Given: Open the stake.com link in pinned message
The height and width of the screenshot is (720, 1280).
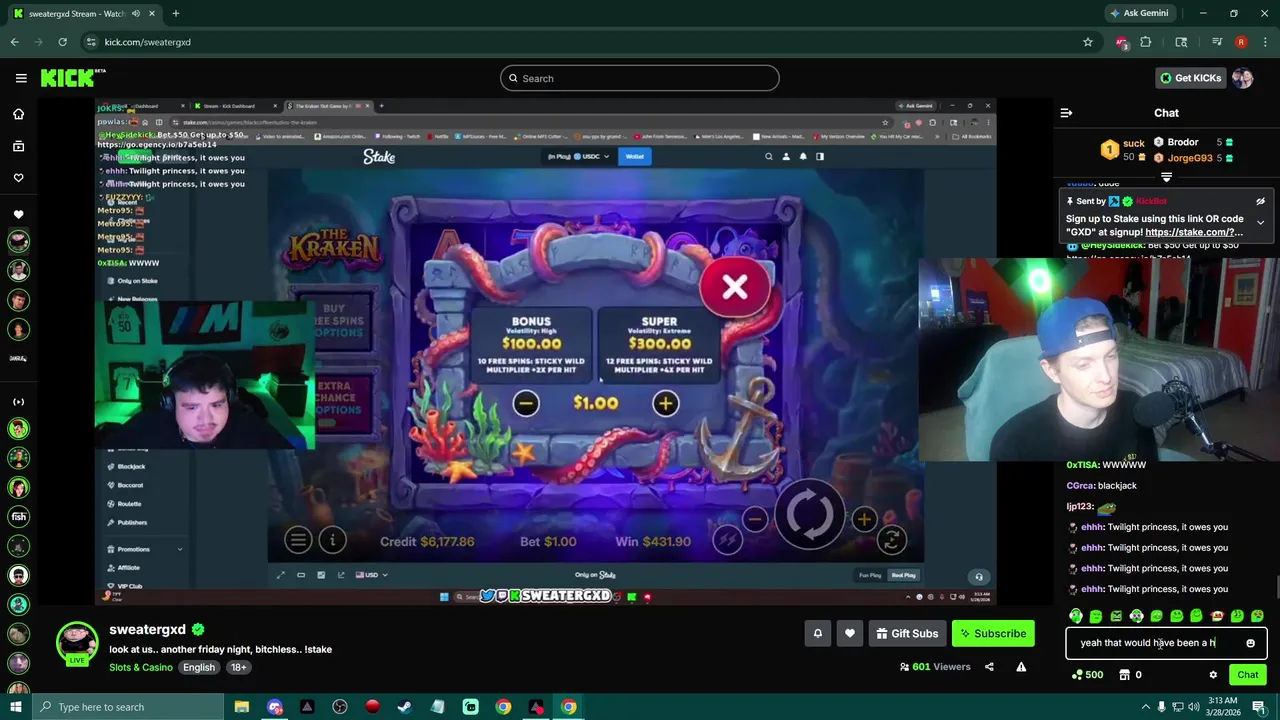Looking at the screenshot, I should (x=1194, y=232).
